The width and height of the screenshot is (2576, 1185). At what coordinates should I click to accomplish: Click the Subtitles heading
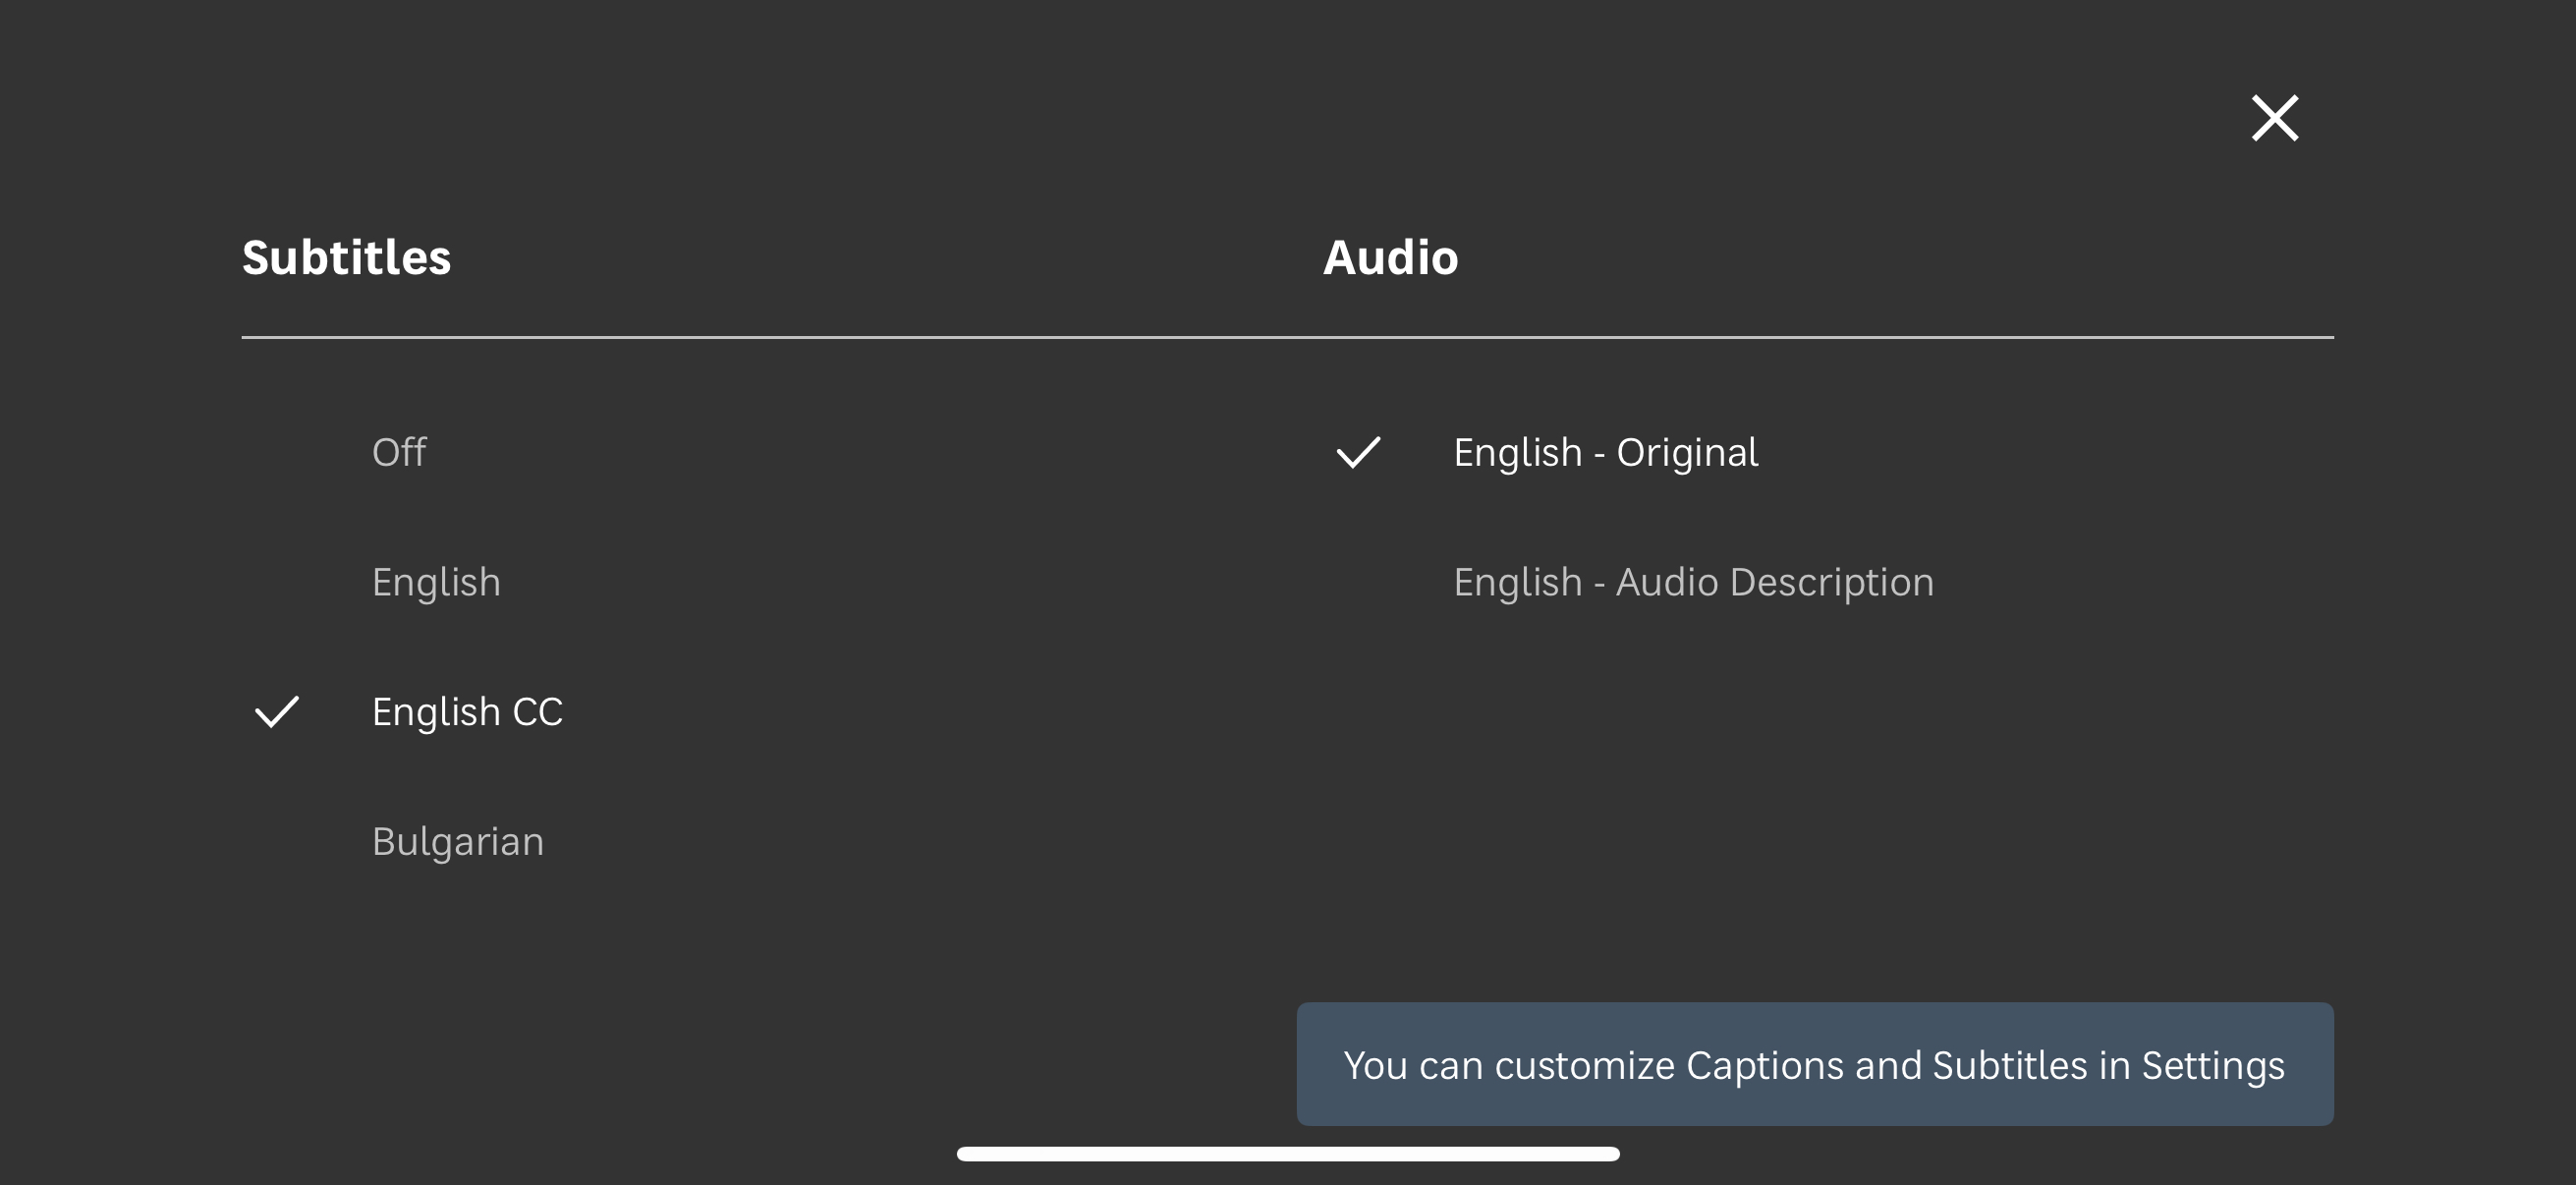(346, 257)
